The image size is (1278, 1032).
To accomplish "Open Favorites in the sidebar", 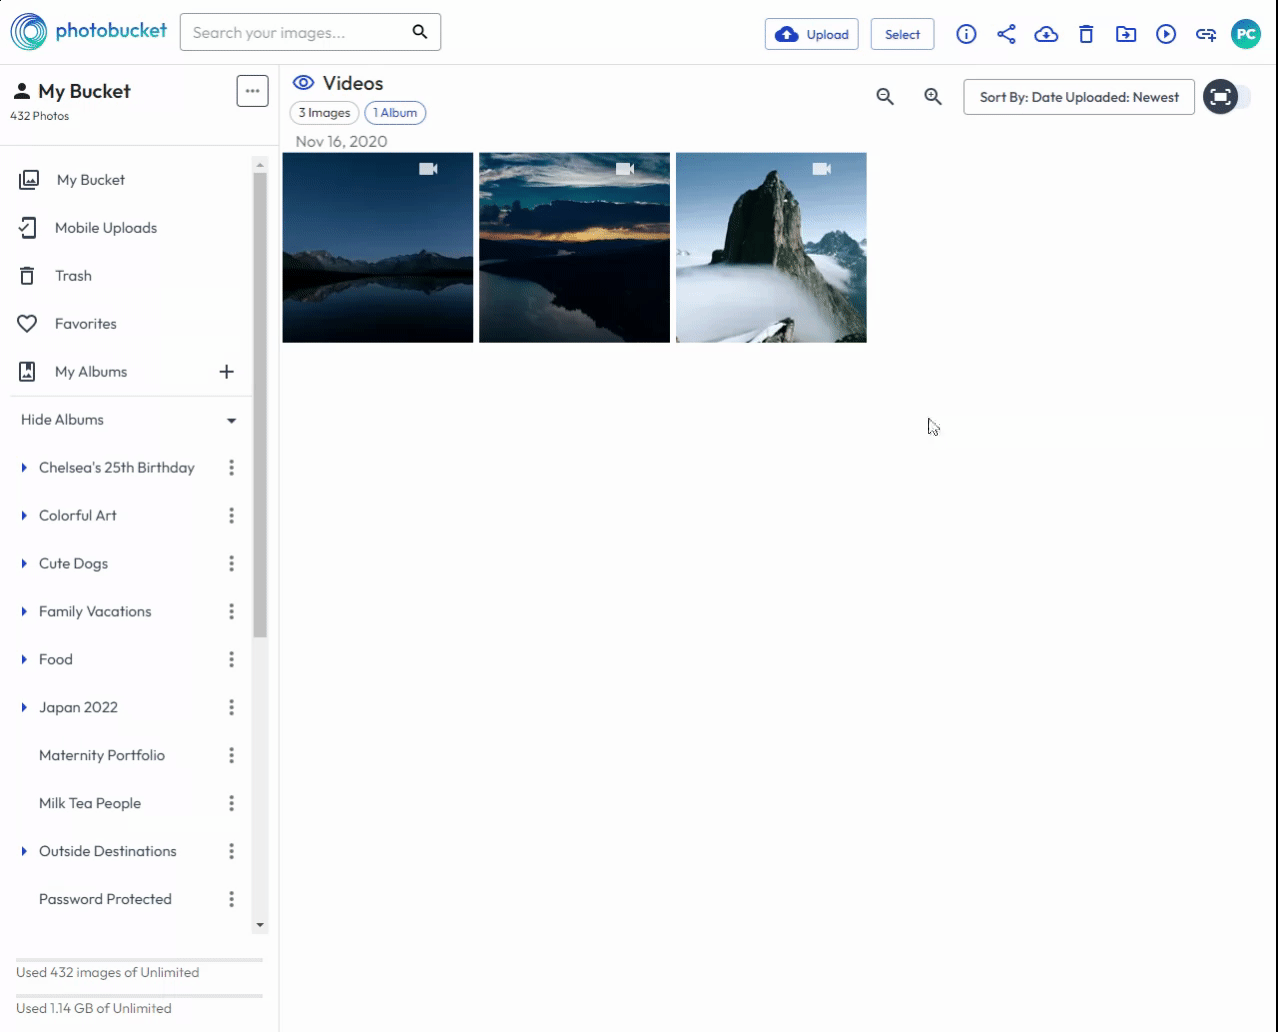I will point(85,324).
